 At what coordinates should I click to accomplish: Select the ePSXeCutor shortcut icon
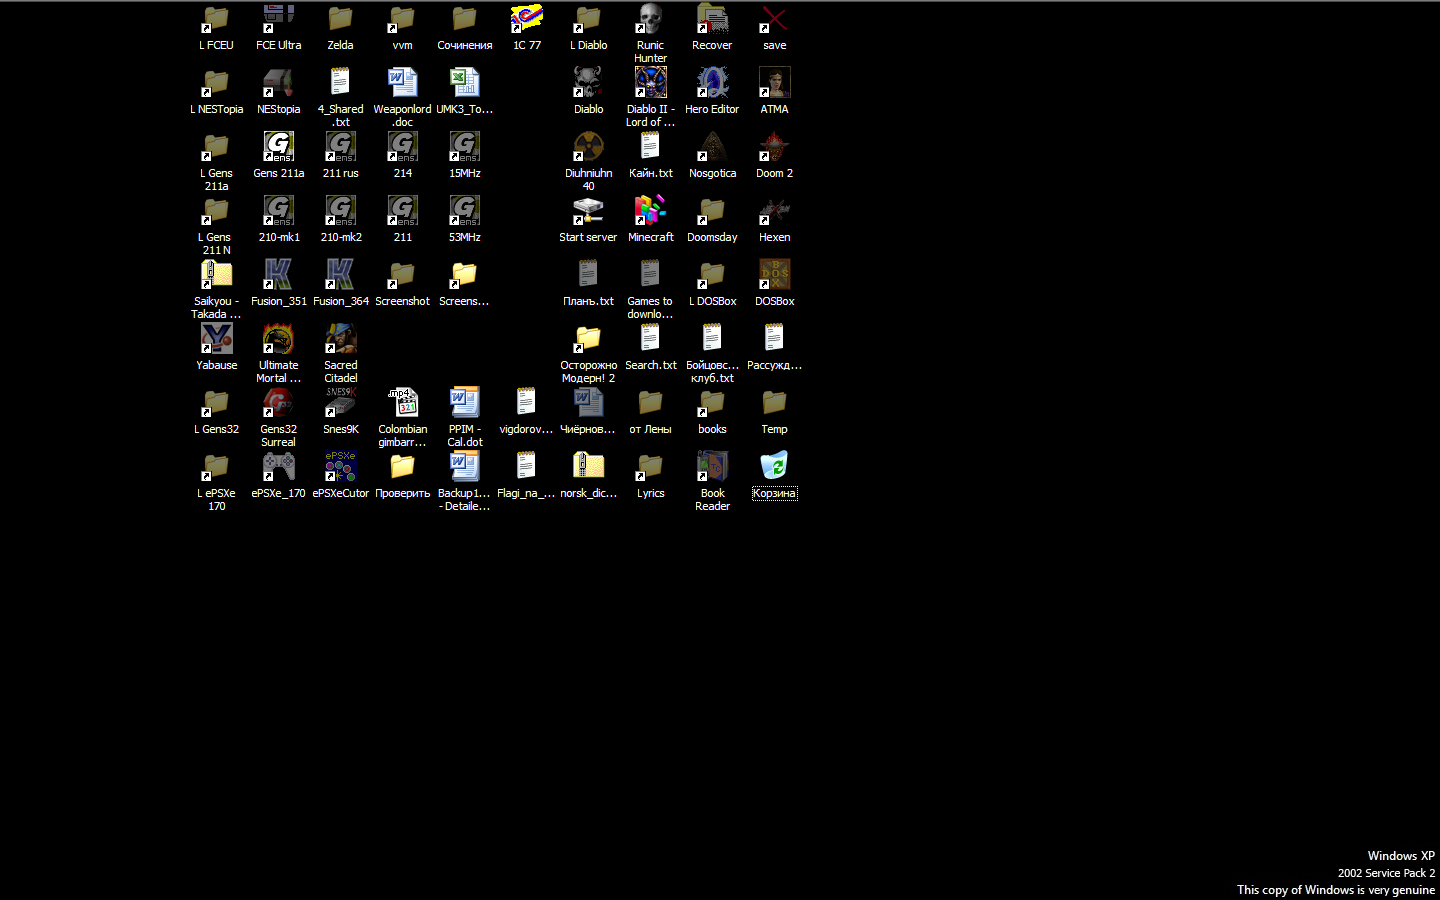click(x=340, y=468)
